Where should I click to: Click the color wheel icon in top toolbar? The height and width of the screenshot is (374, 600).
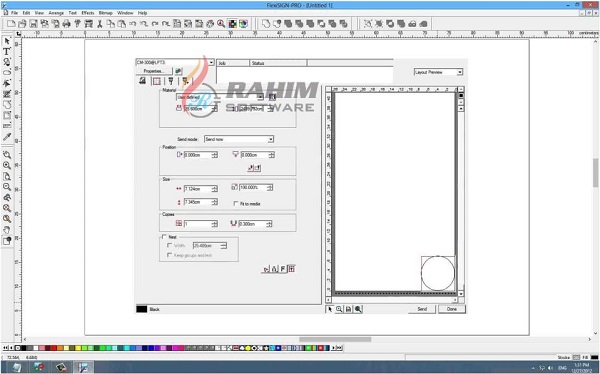[243, 24]
